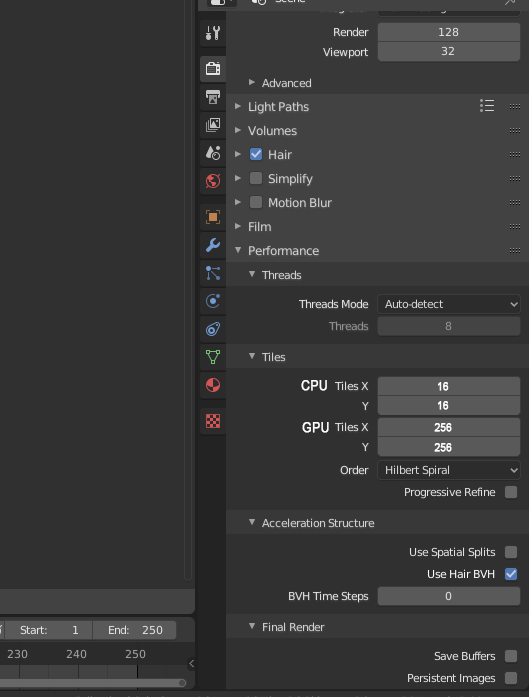Click frame 240 on the timeline ruler

tap(76, 654)
